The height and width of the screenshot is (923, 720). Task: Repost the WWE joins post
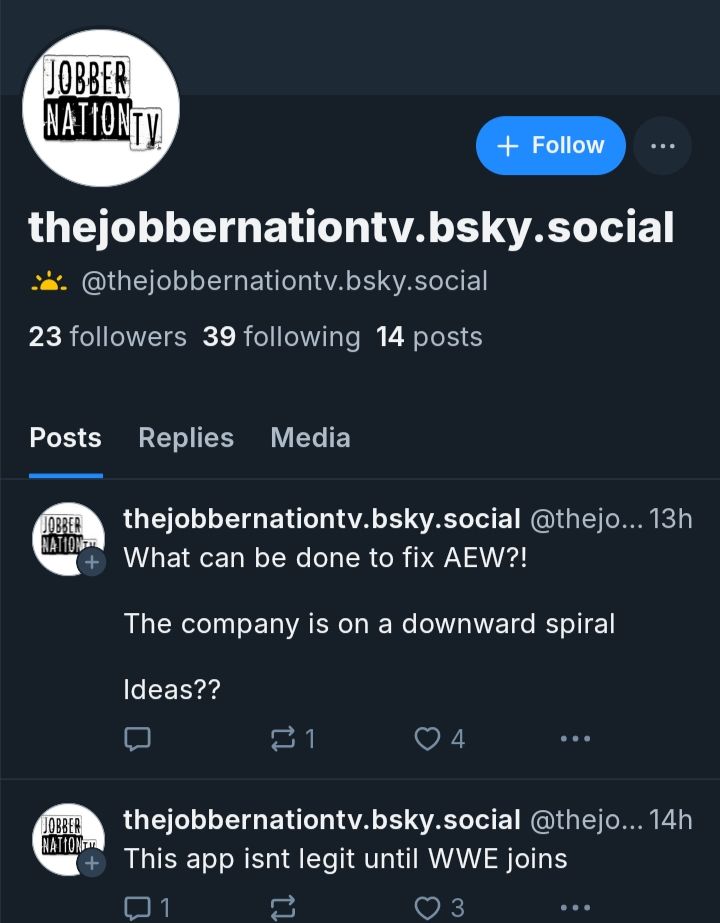pyautogui.click(x=283, y=908)
